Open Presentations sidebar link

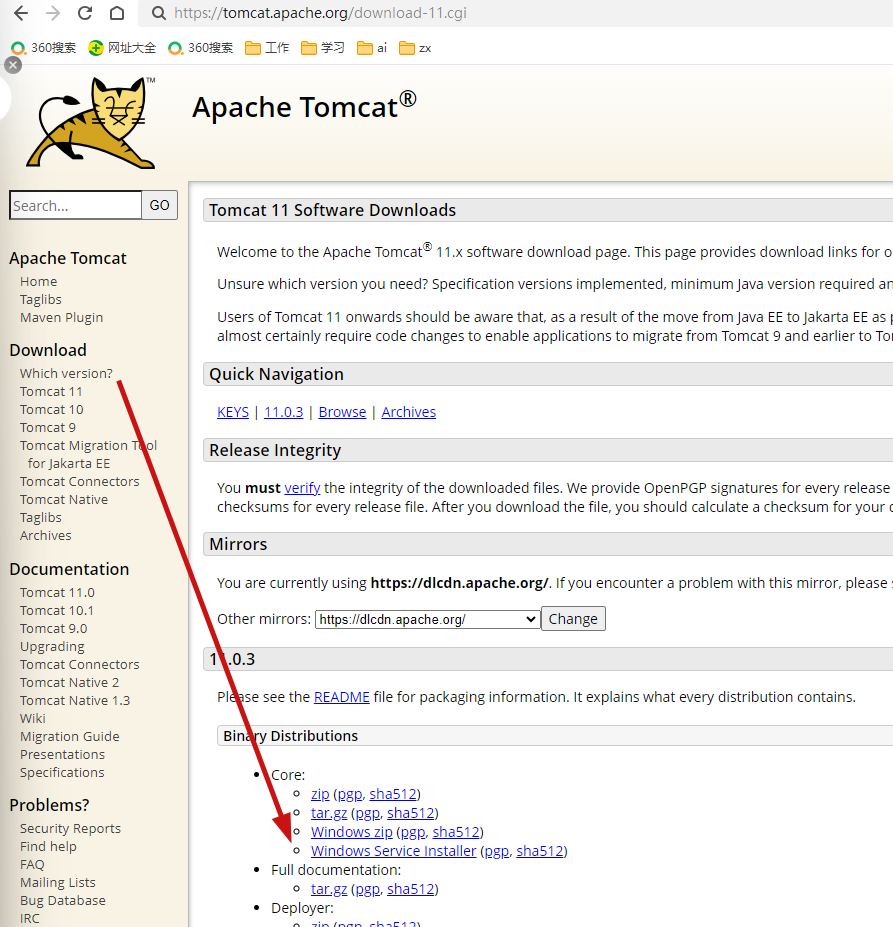[62, 754]
